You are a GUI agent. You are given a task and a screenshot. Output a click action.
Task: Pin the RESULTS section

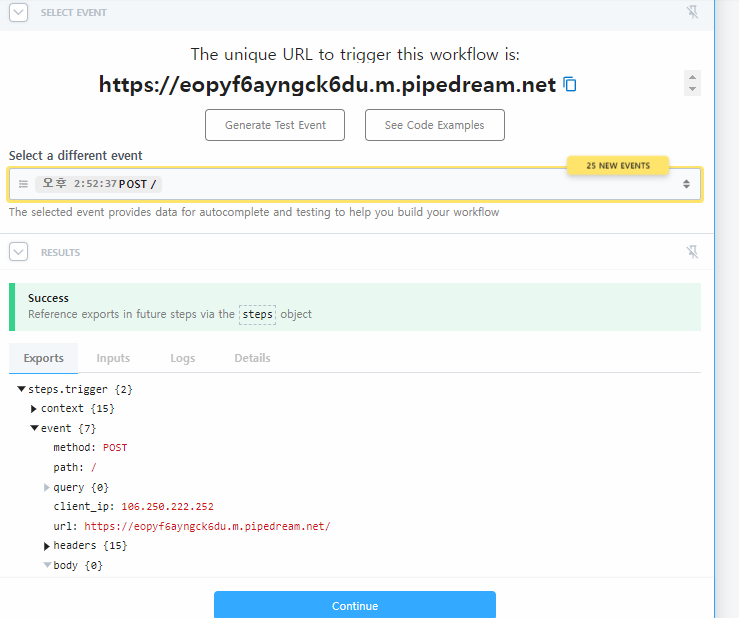692,252
